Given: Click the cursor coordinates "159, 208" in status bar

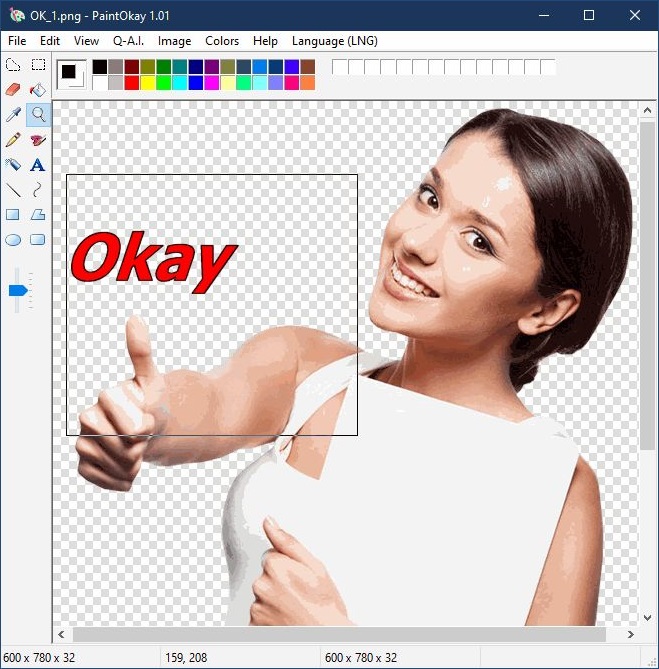Looking at the screenshot, I should click(186, 657).
